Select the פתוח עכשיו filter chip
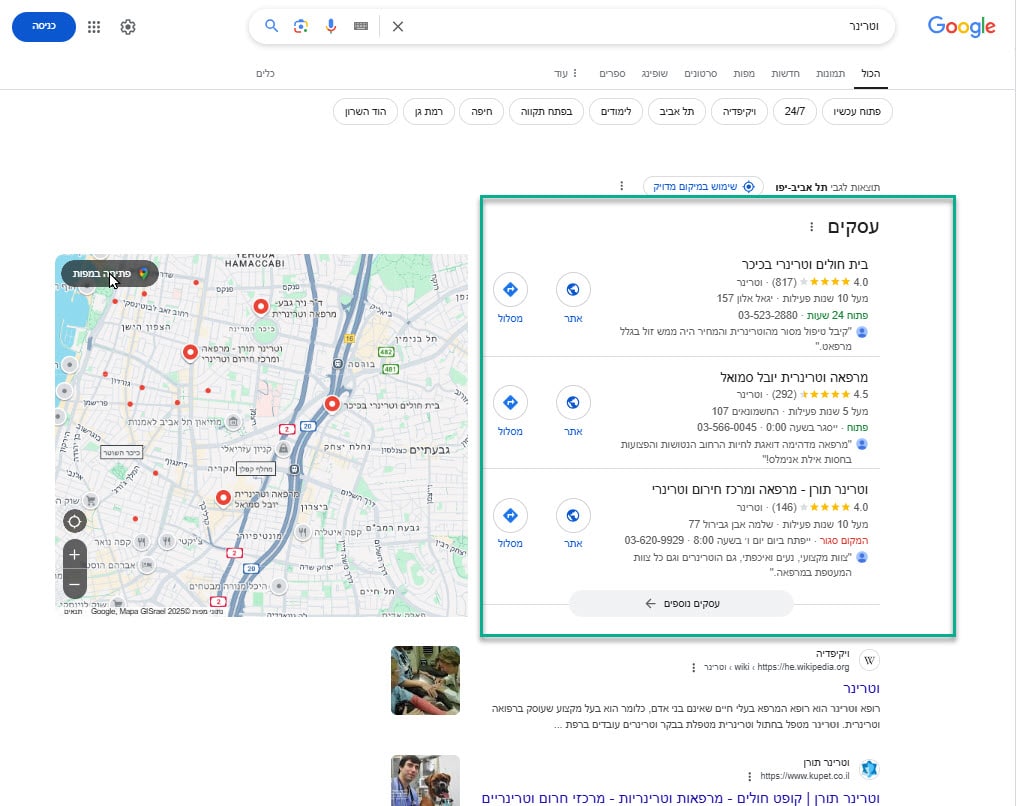The image size is (1016, 806). click(857, 111)
